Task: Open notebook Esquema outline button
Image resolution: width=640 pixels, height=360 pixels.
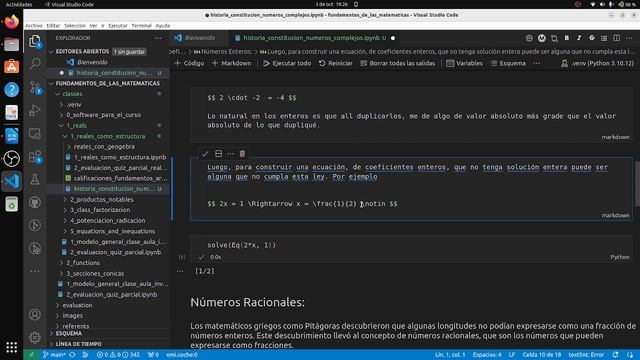Action: [508, 63]
